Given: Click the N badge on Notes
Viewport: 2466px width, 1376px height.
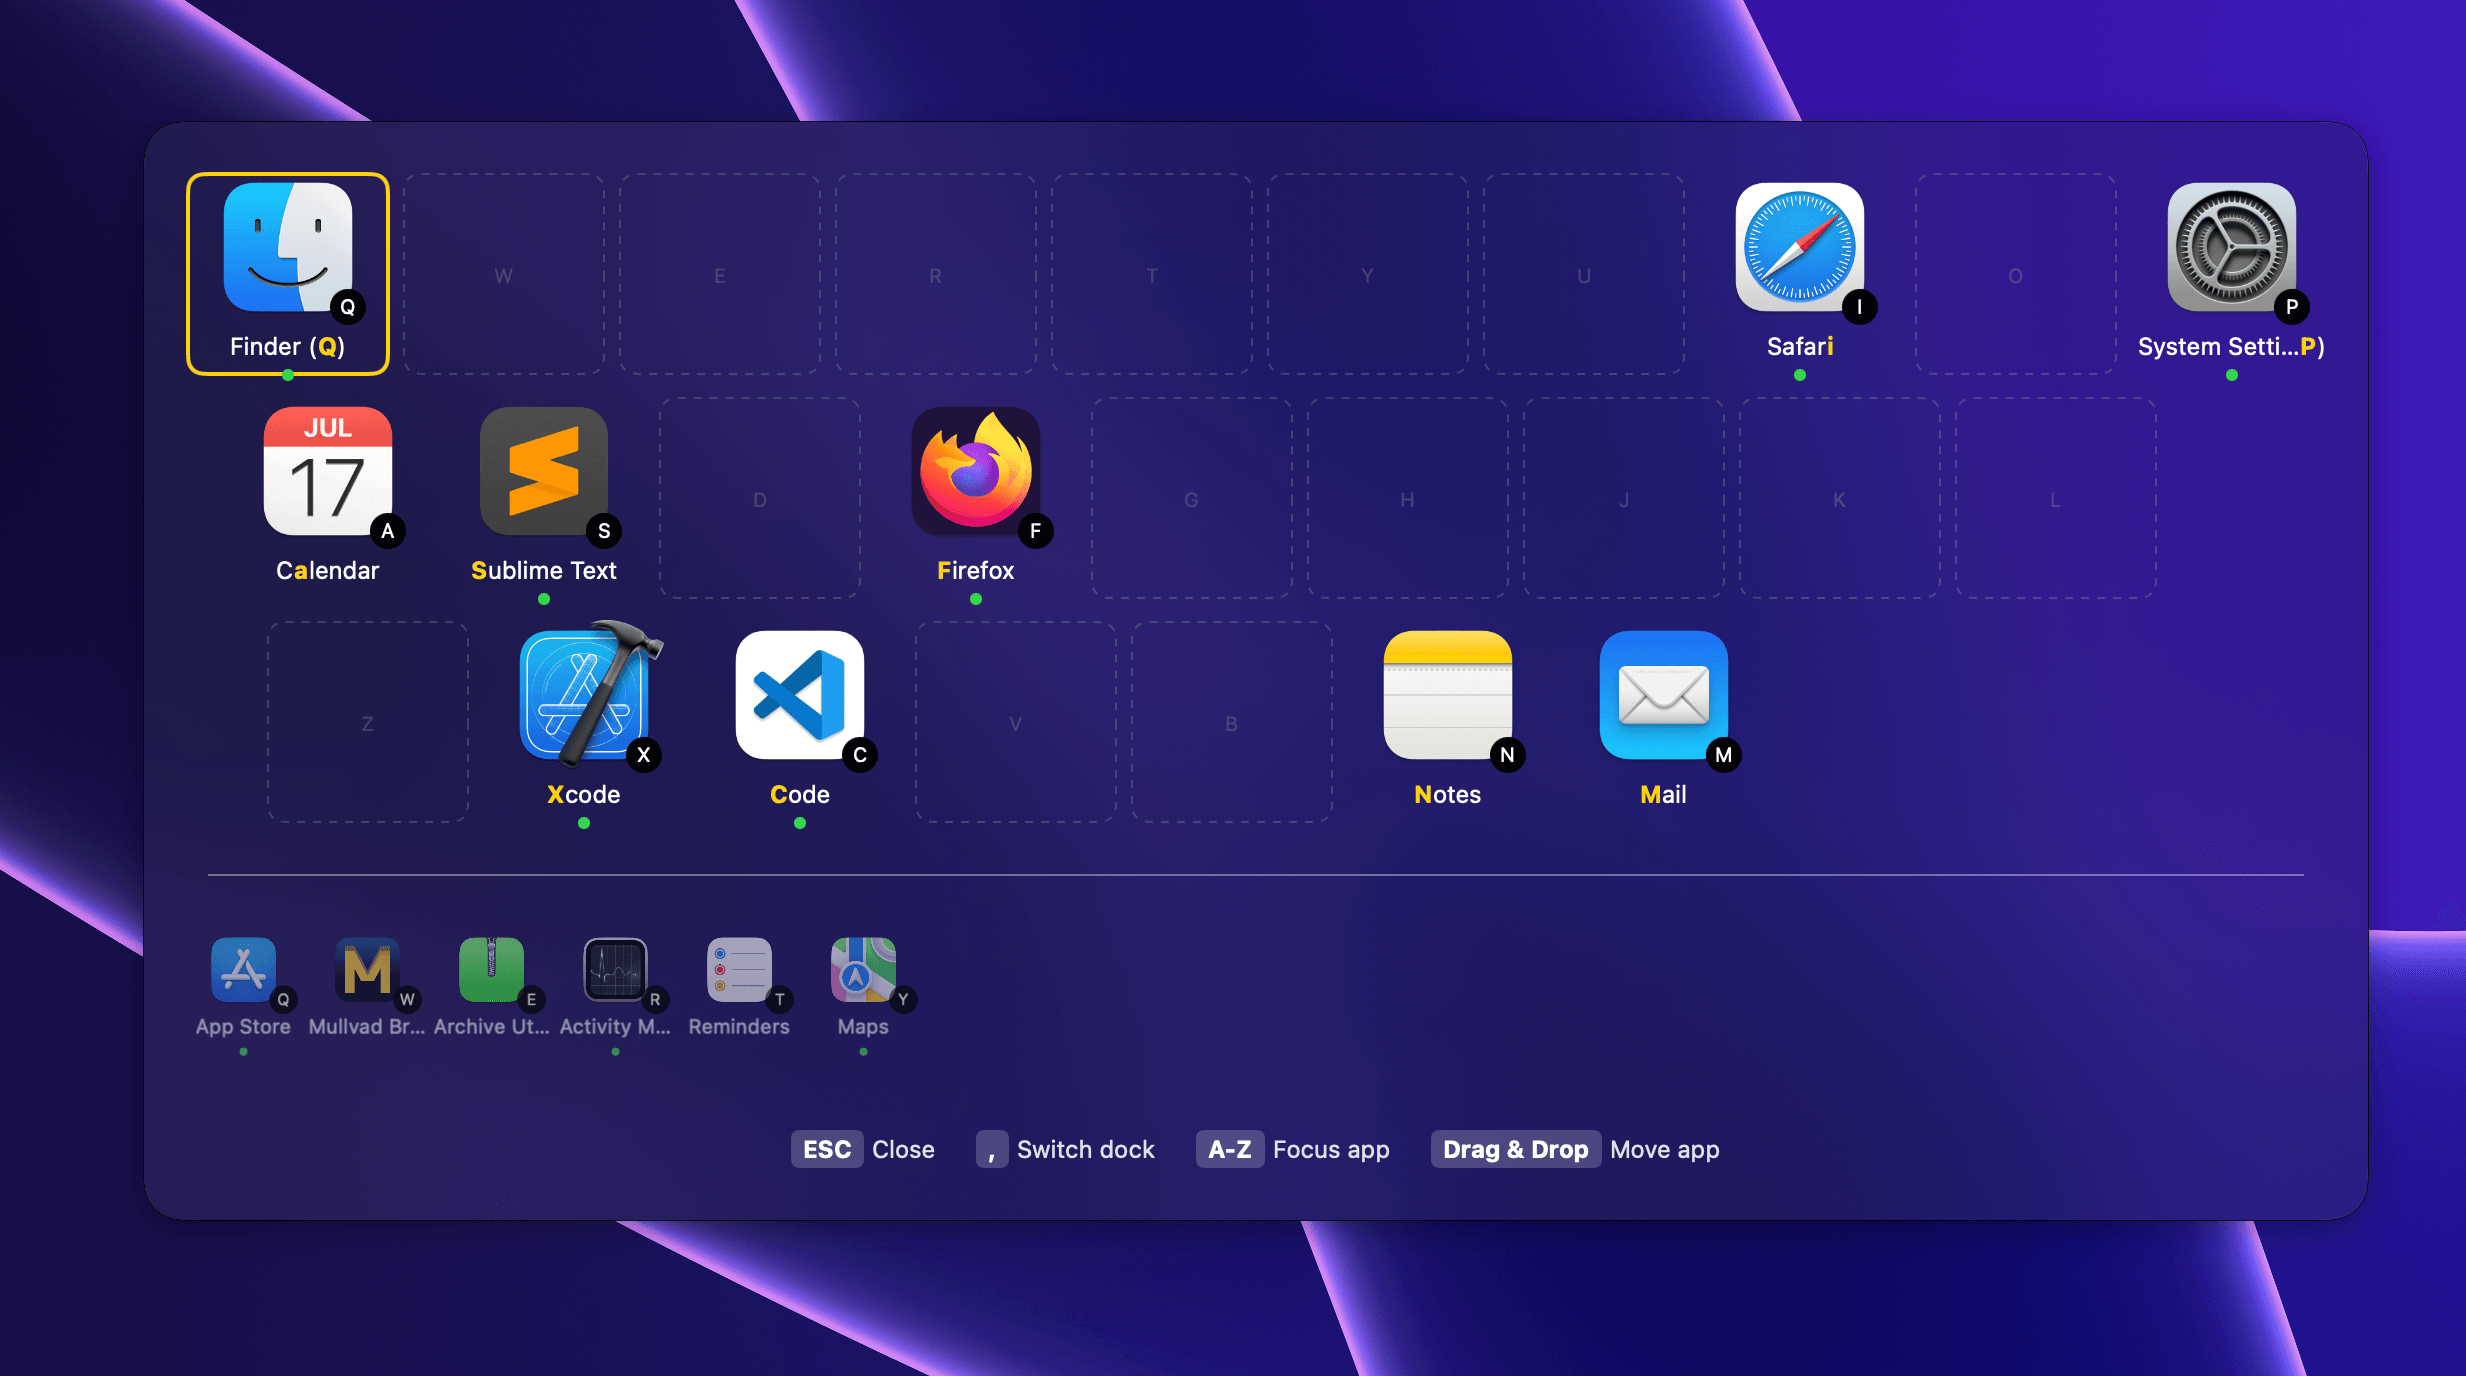Looking at the screenshot, I should [x=1508, y=755].
